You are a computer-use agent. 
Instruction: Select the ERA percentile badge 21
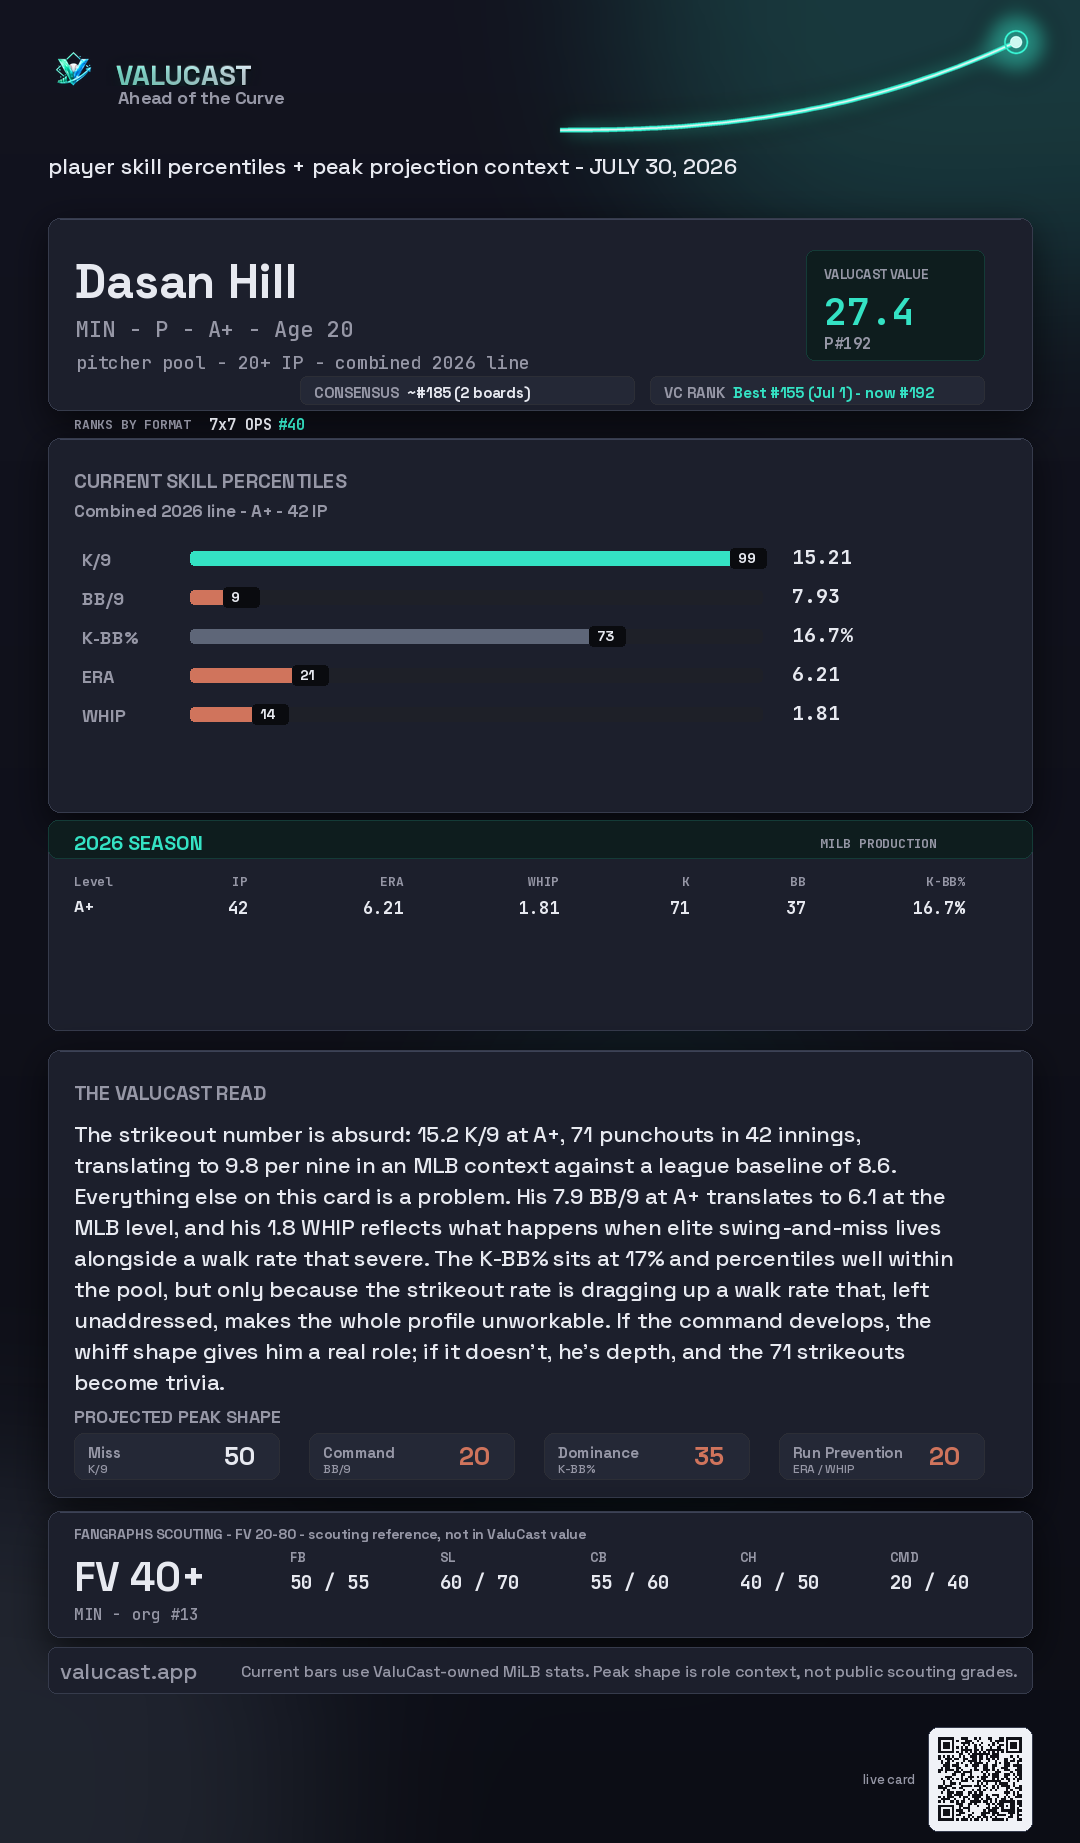[x=310, y=675]
